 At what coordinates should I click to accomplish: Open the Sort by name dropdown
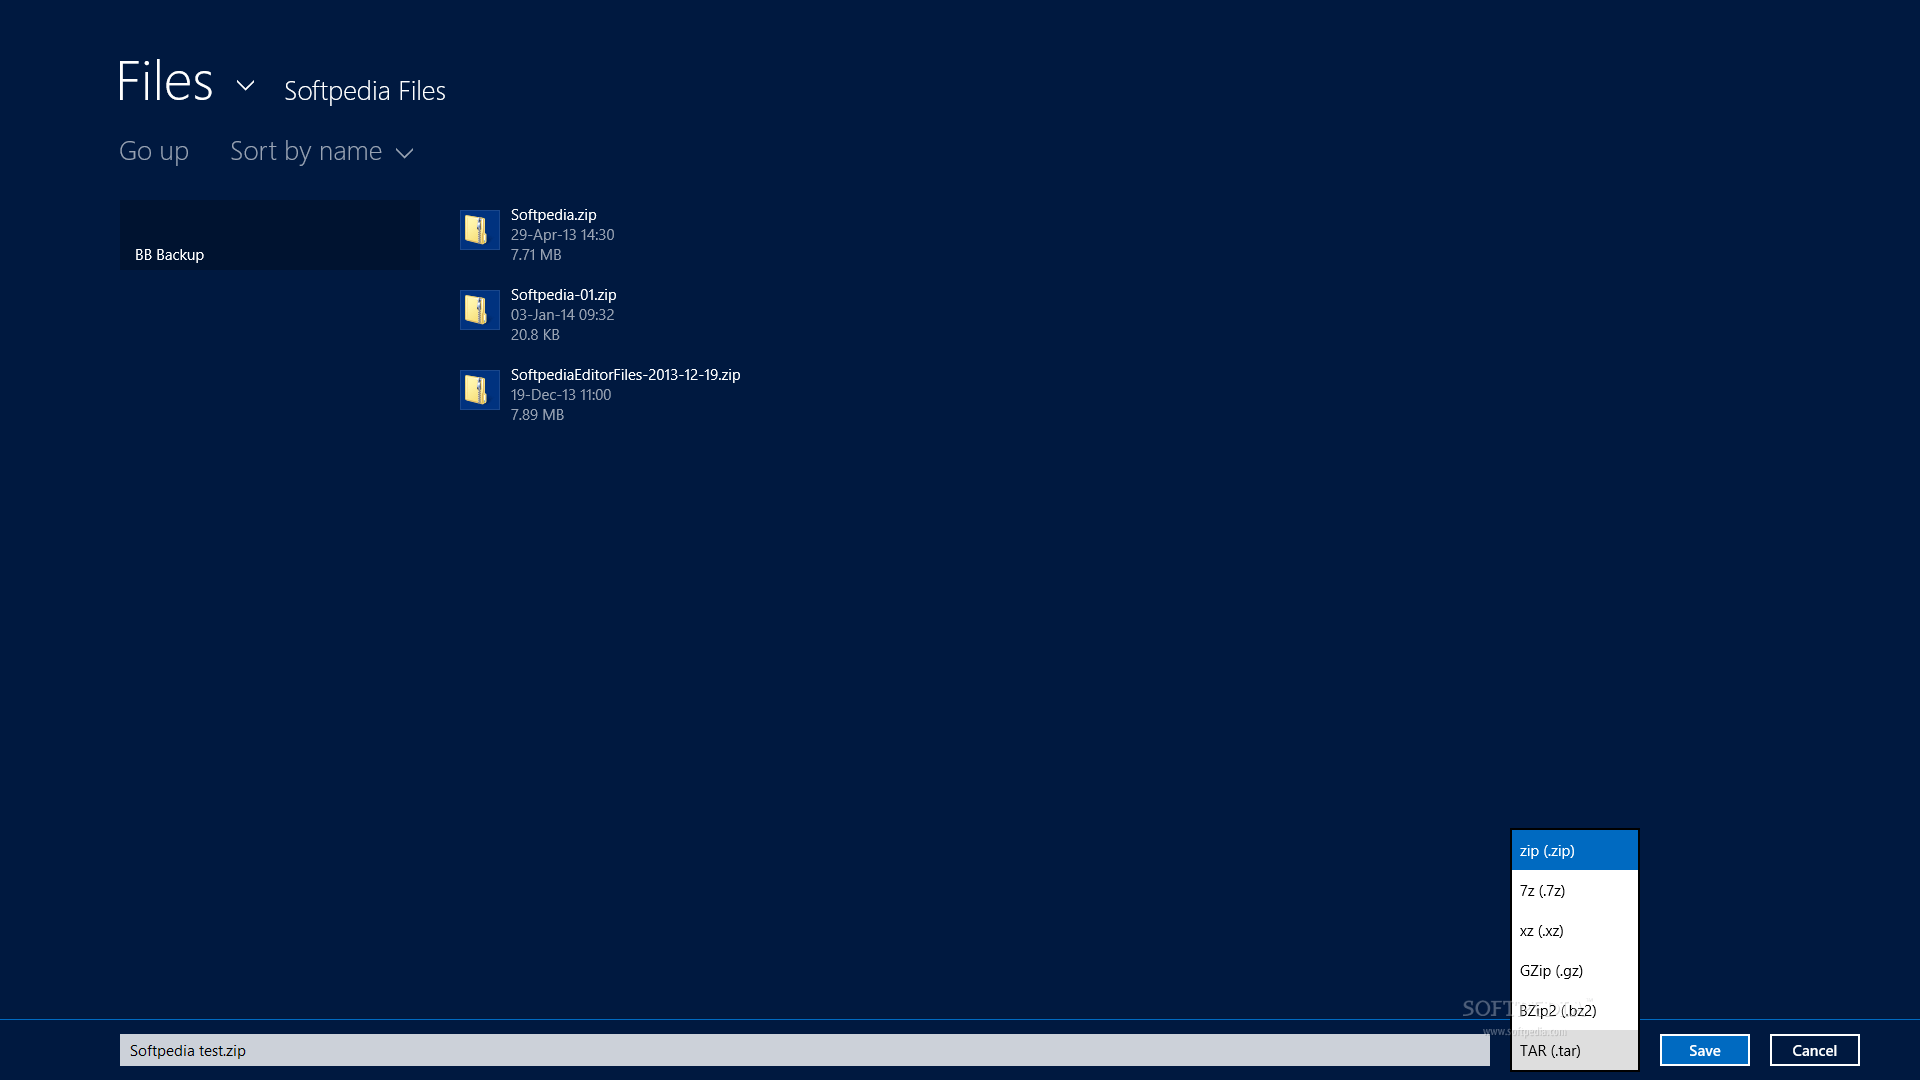(x=321, y=151)
